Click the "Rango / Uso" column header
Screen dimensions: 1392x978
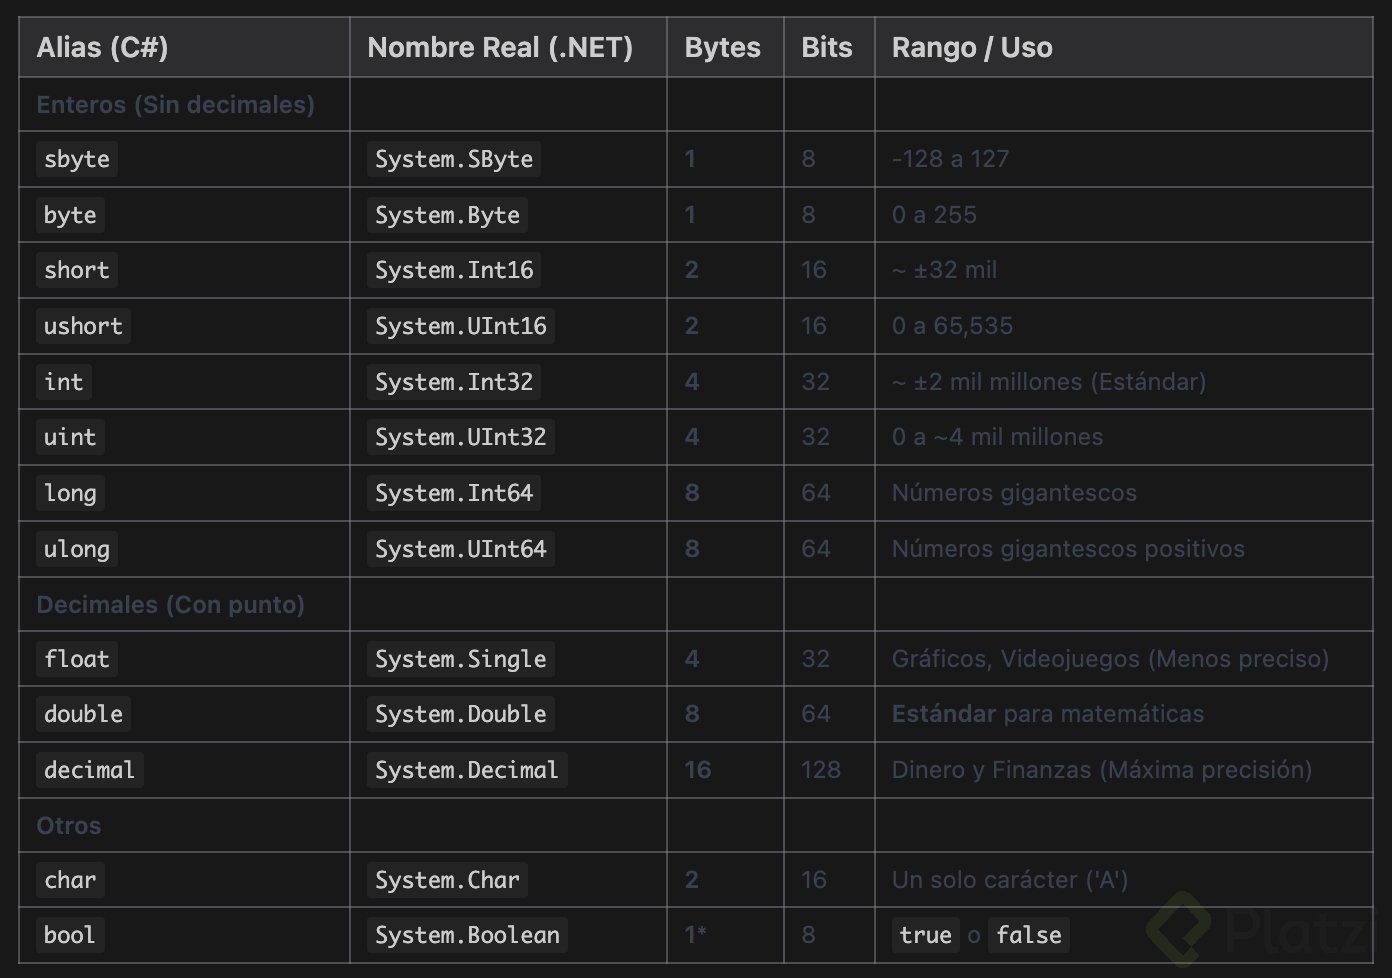click(x=971, y=48)
